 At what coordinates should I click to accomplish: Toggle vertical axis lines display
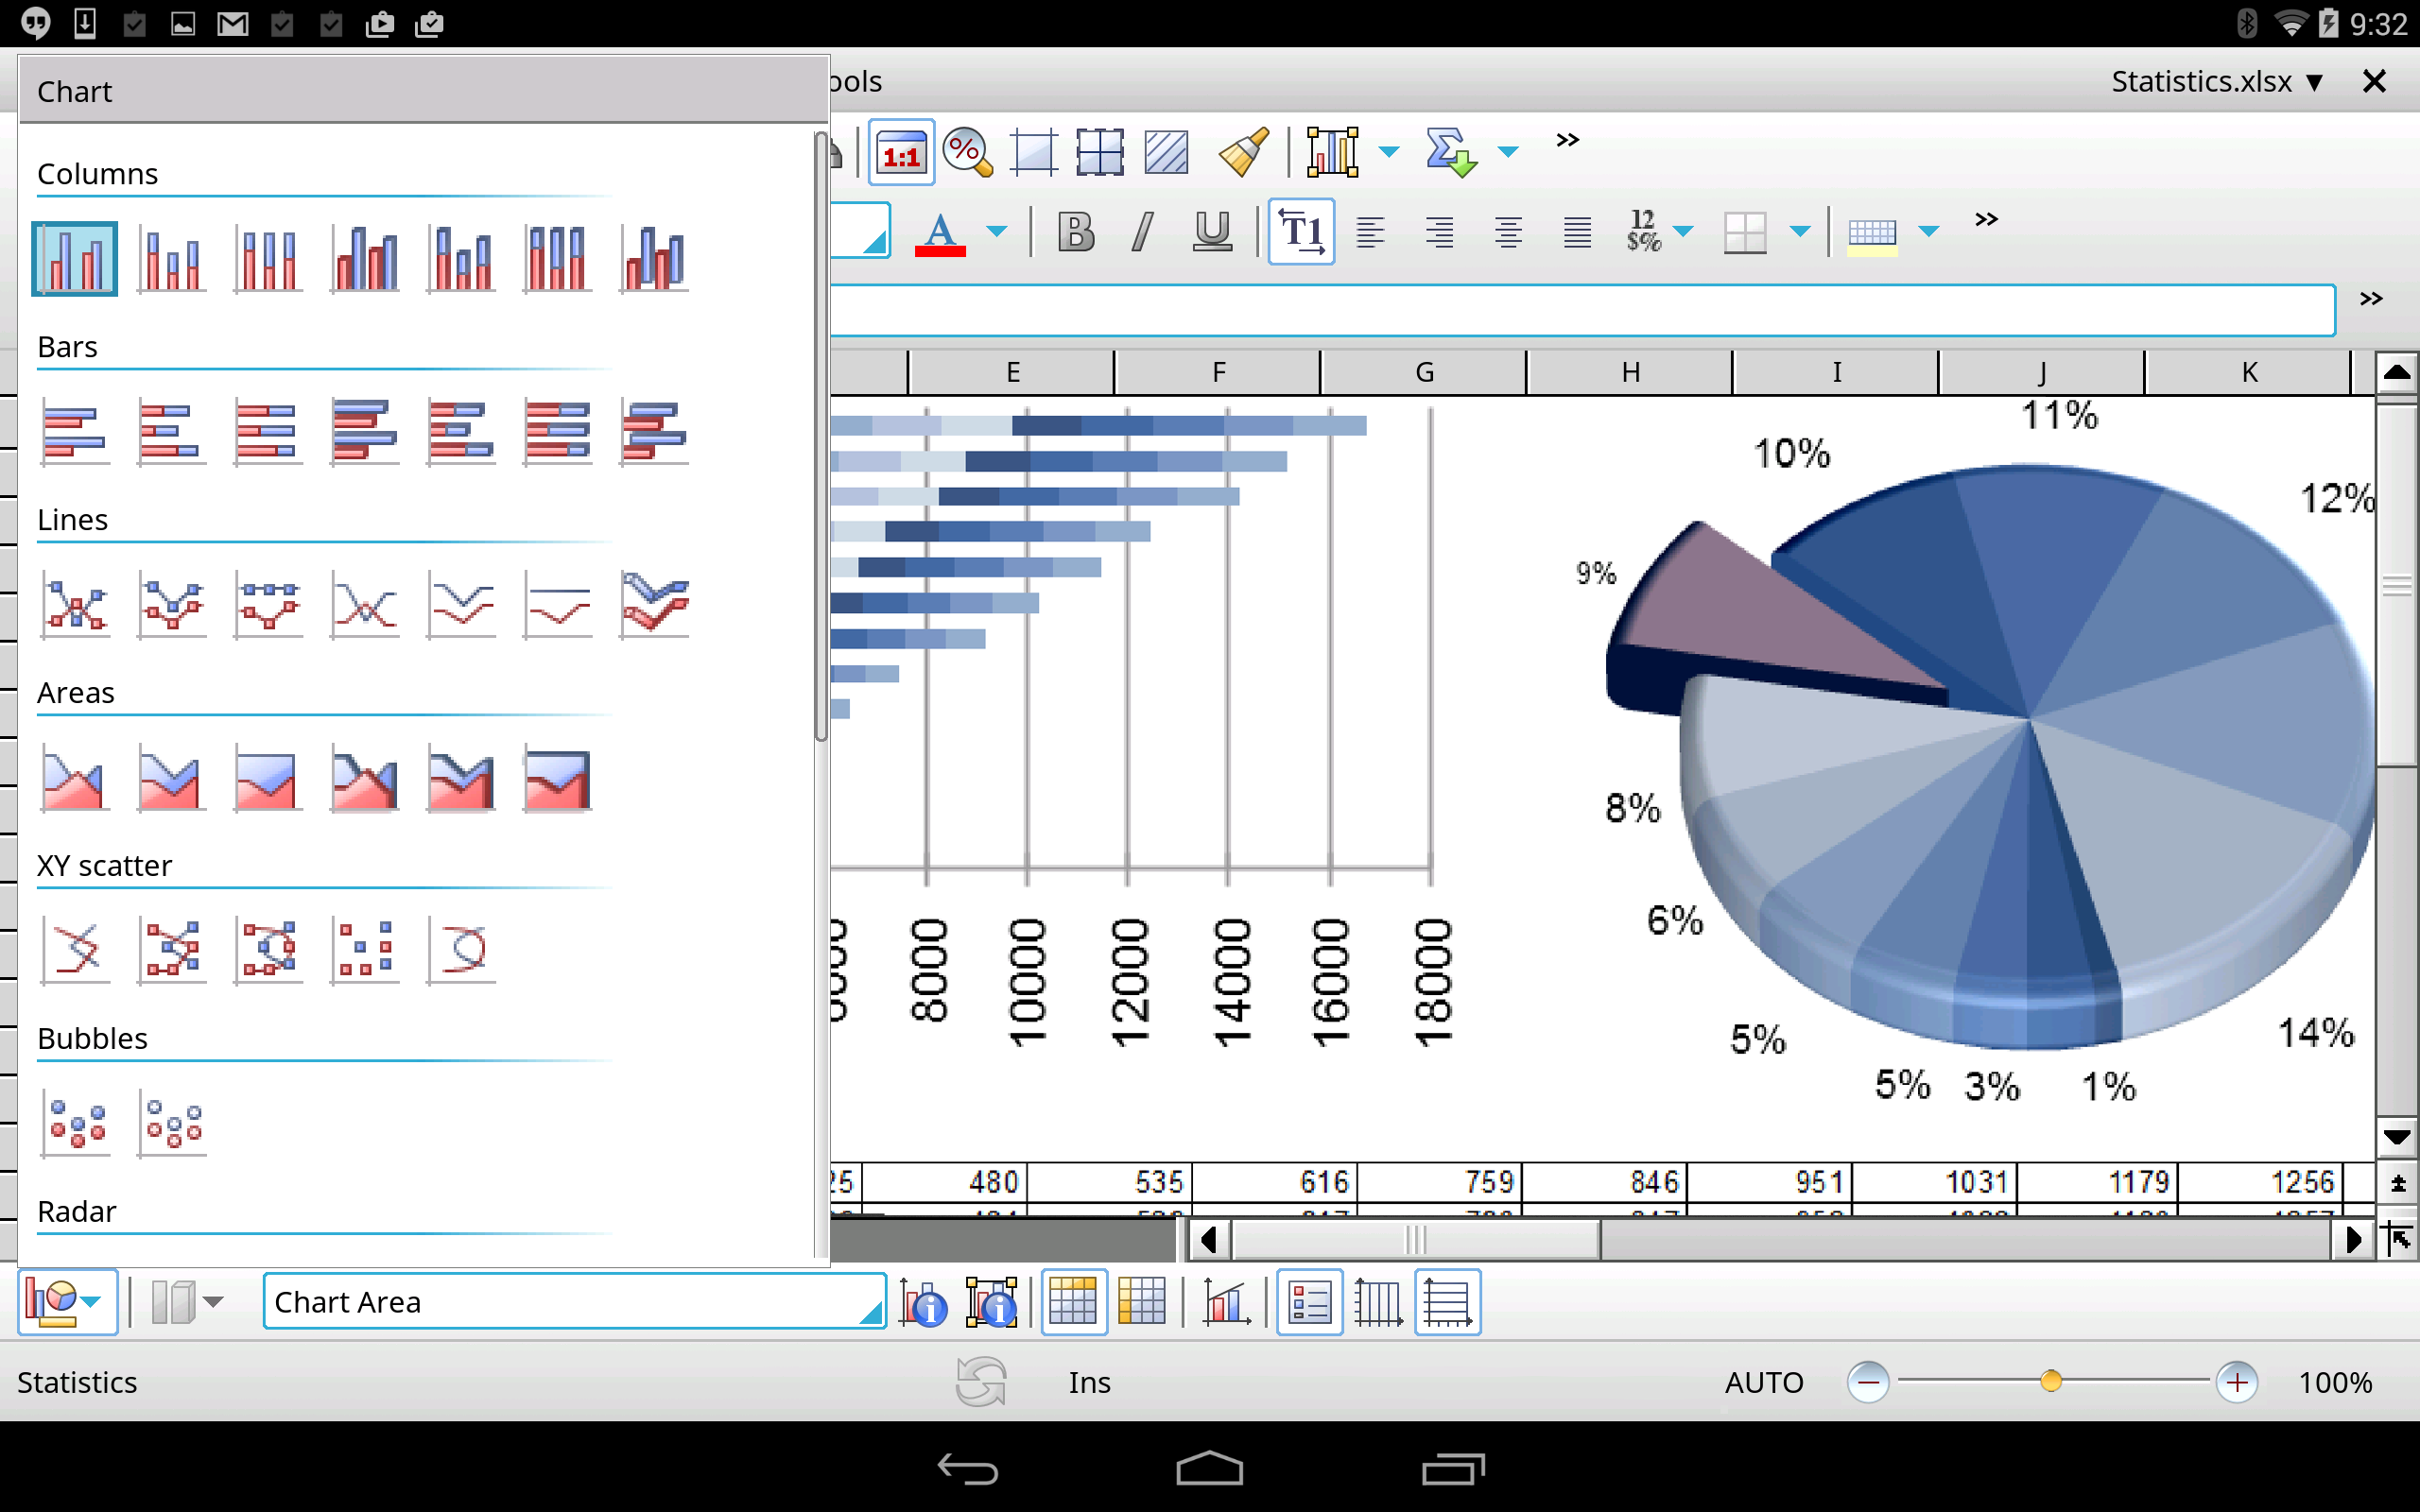click(x=1378, y=1302)
